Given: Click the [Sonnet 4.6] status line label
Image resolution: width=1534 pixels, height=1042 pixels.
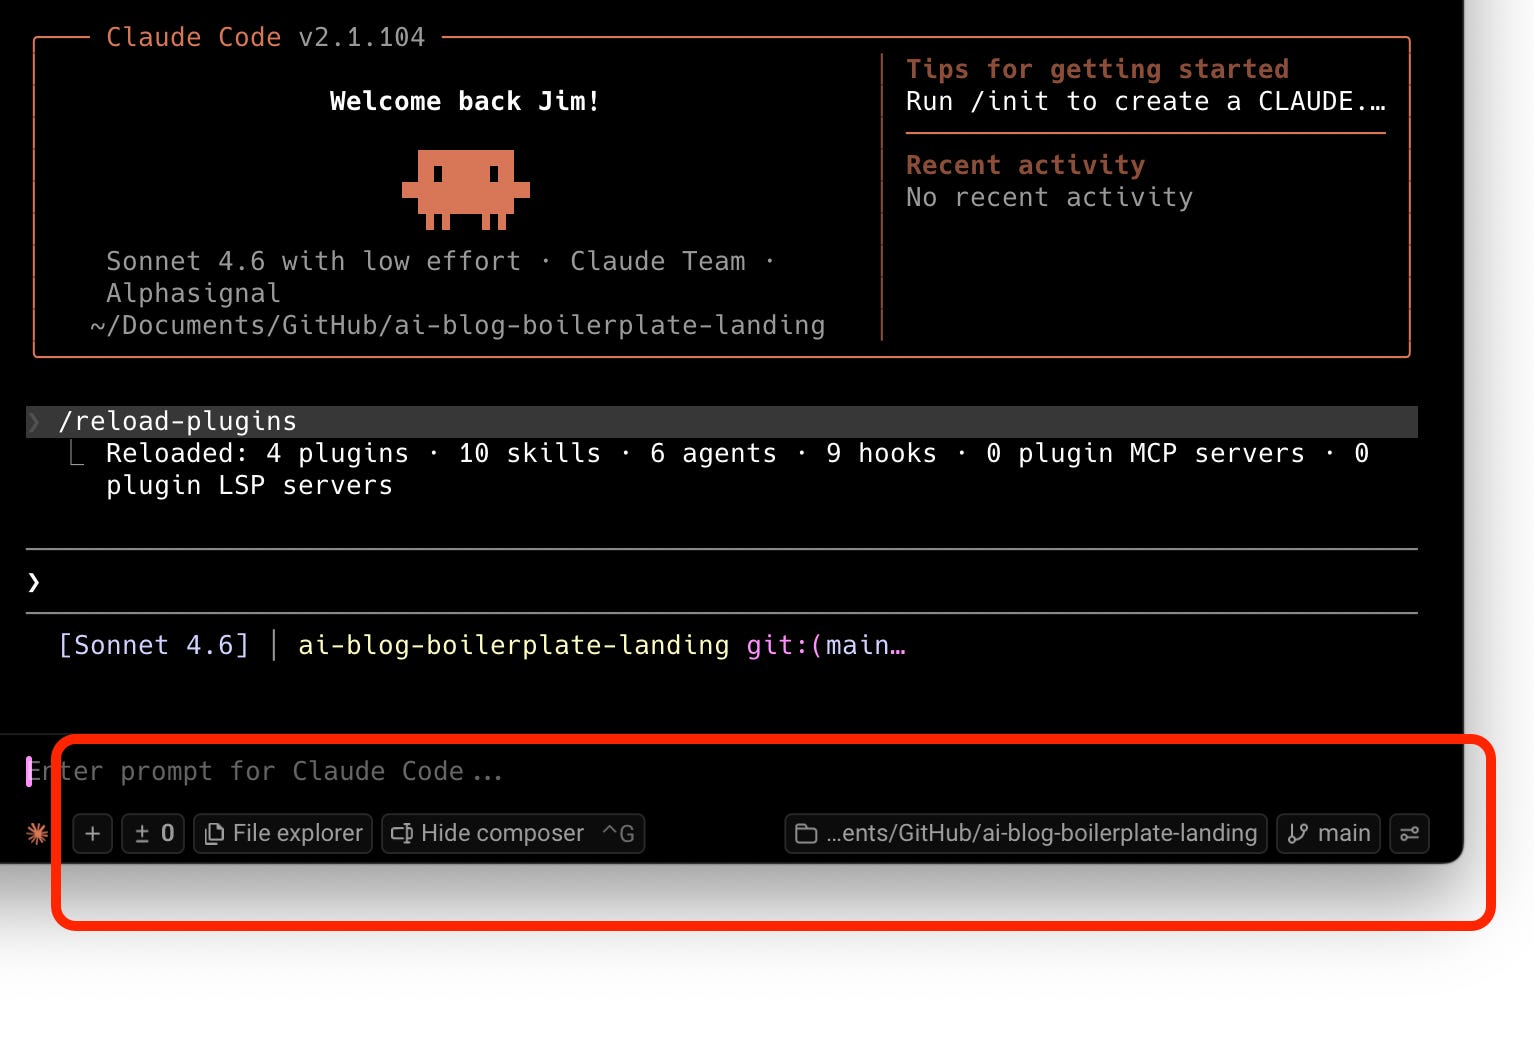Looking at the screenshot, I should pyautogui.click(x=154, y=645).
